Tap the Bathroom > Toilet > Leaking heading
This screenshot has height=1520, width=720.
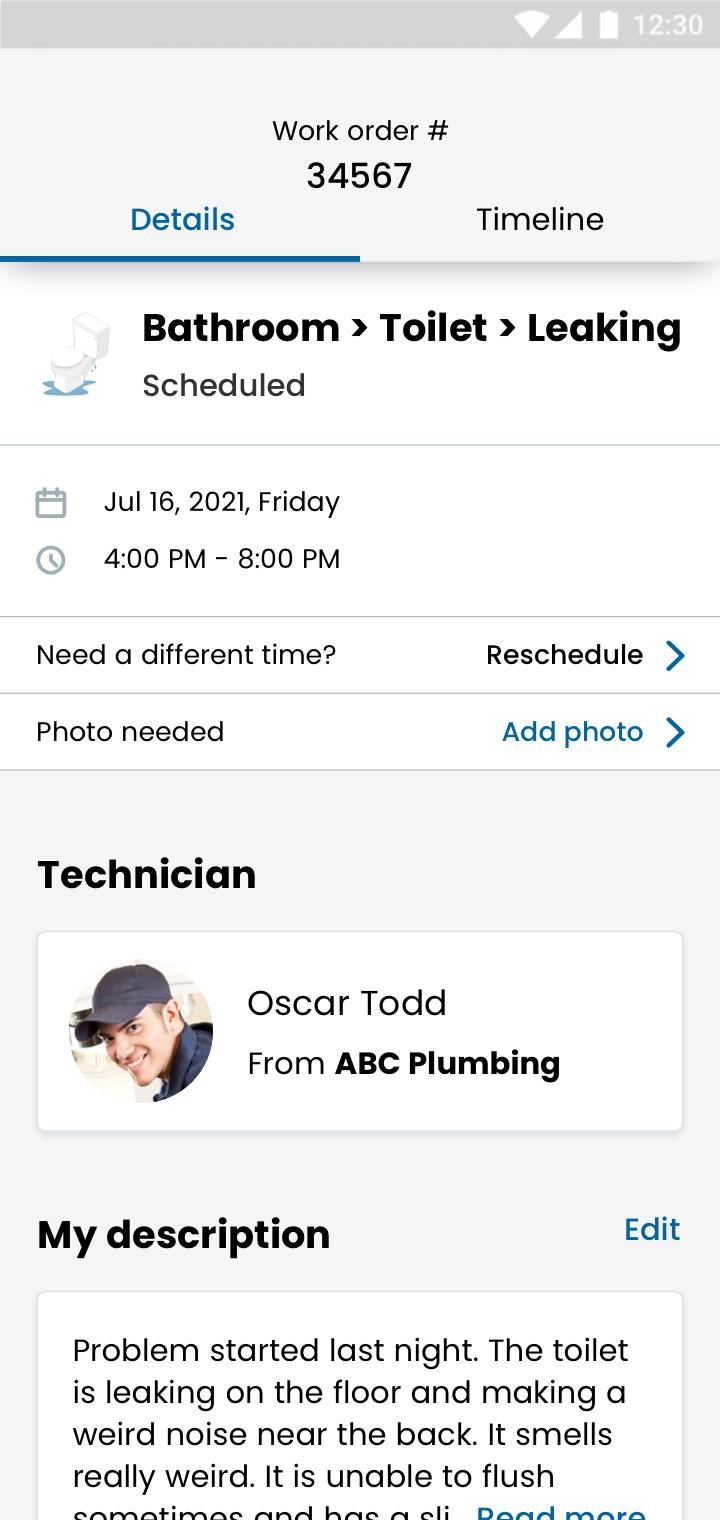coord(412,329)
